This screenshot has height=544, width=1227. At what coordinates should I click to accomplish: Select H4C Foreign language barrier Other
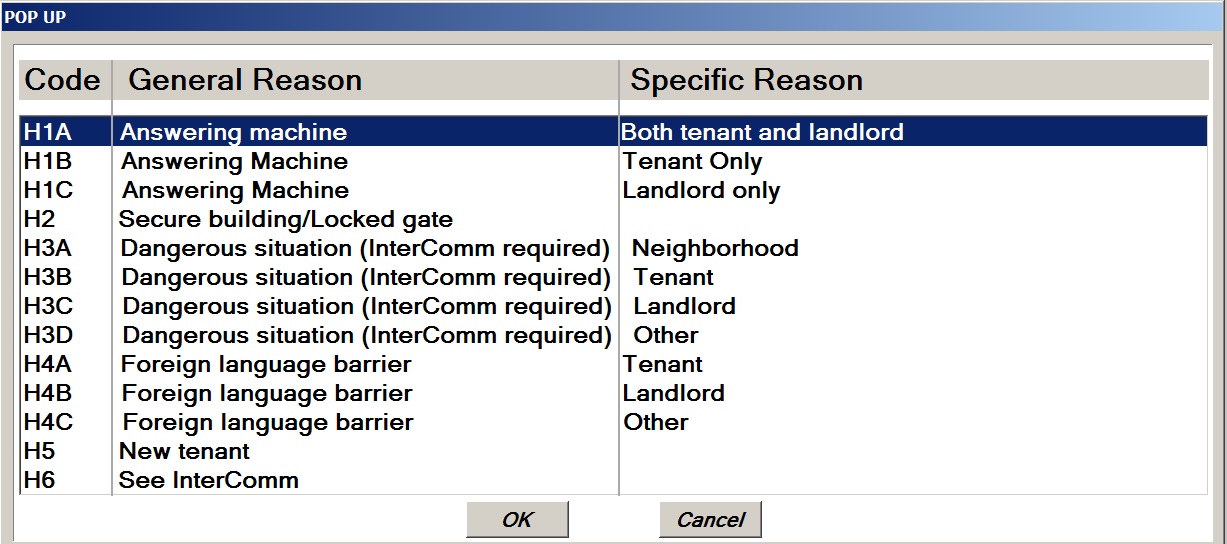[x=267, y=422]
